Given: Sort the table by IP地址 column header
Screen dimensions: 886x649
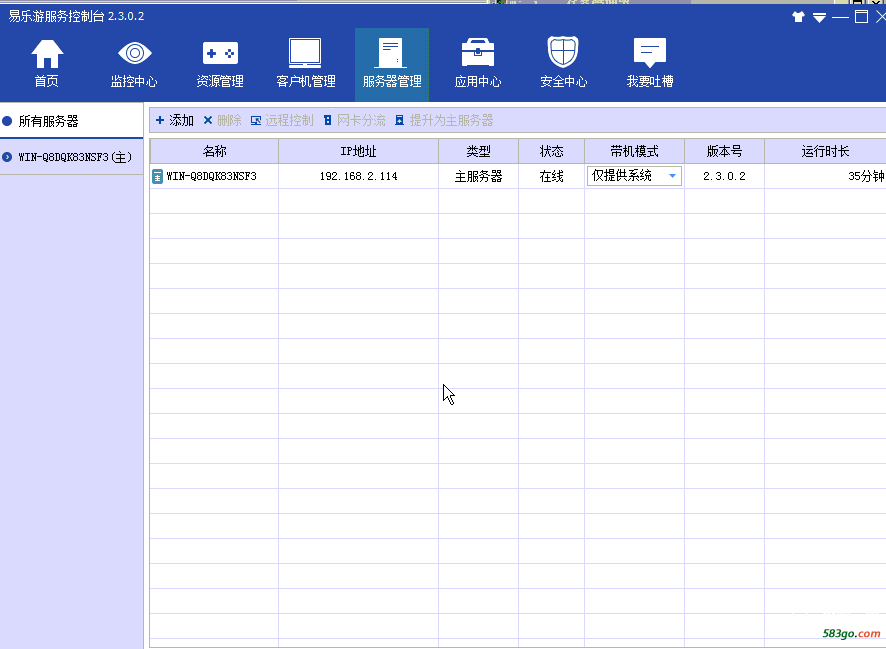Looking at the screenshot, I should 358,151.
